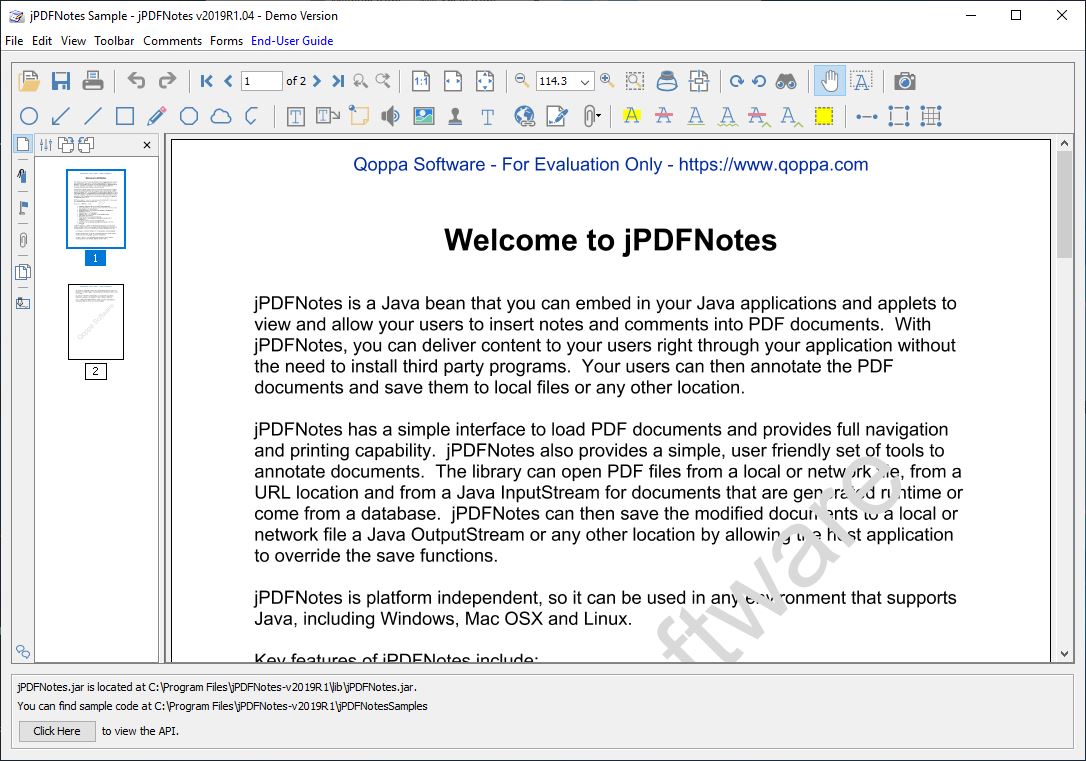Select the perimeter measurement tool

click(898, 116)
